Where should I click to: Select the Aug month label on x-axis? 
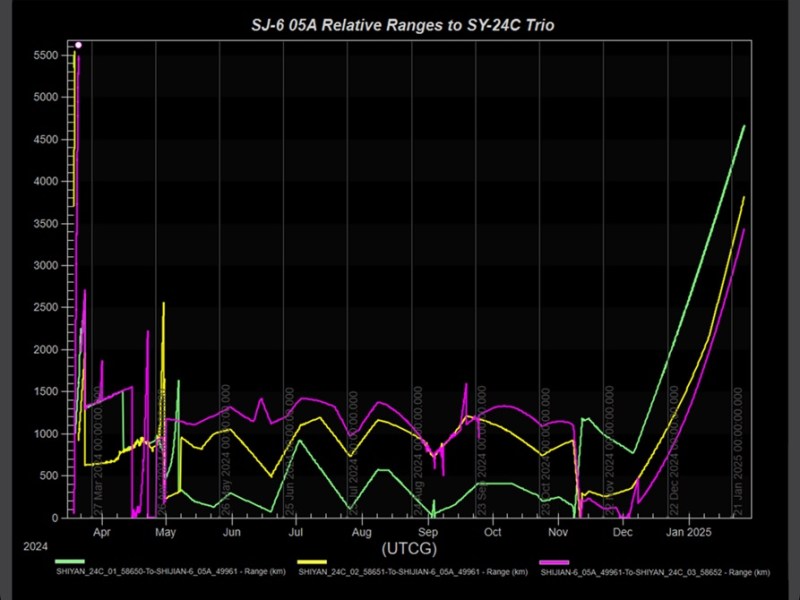[362, 533]
